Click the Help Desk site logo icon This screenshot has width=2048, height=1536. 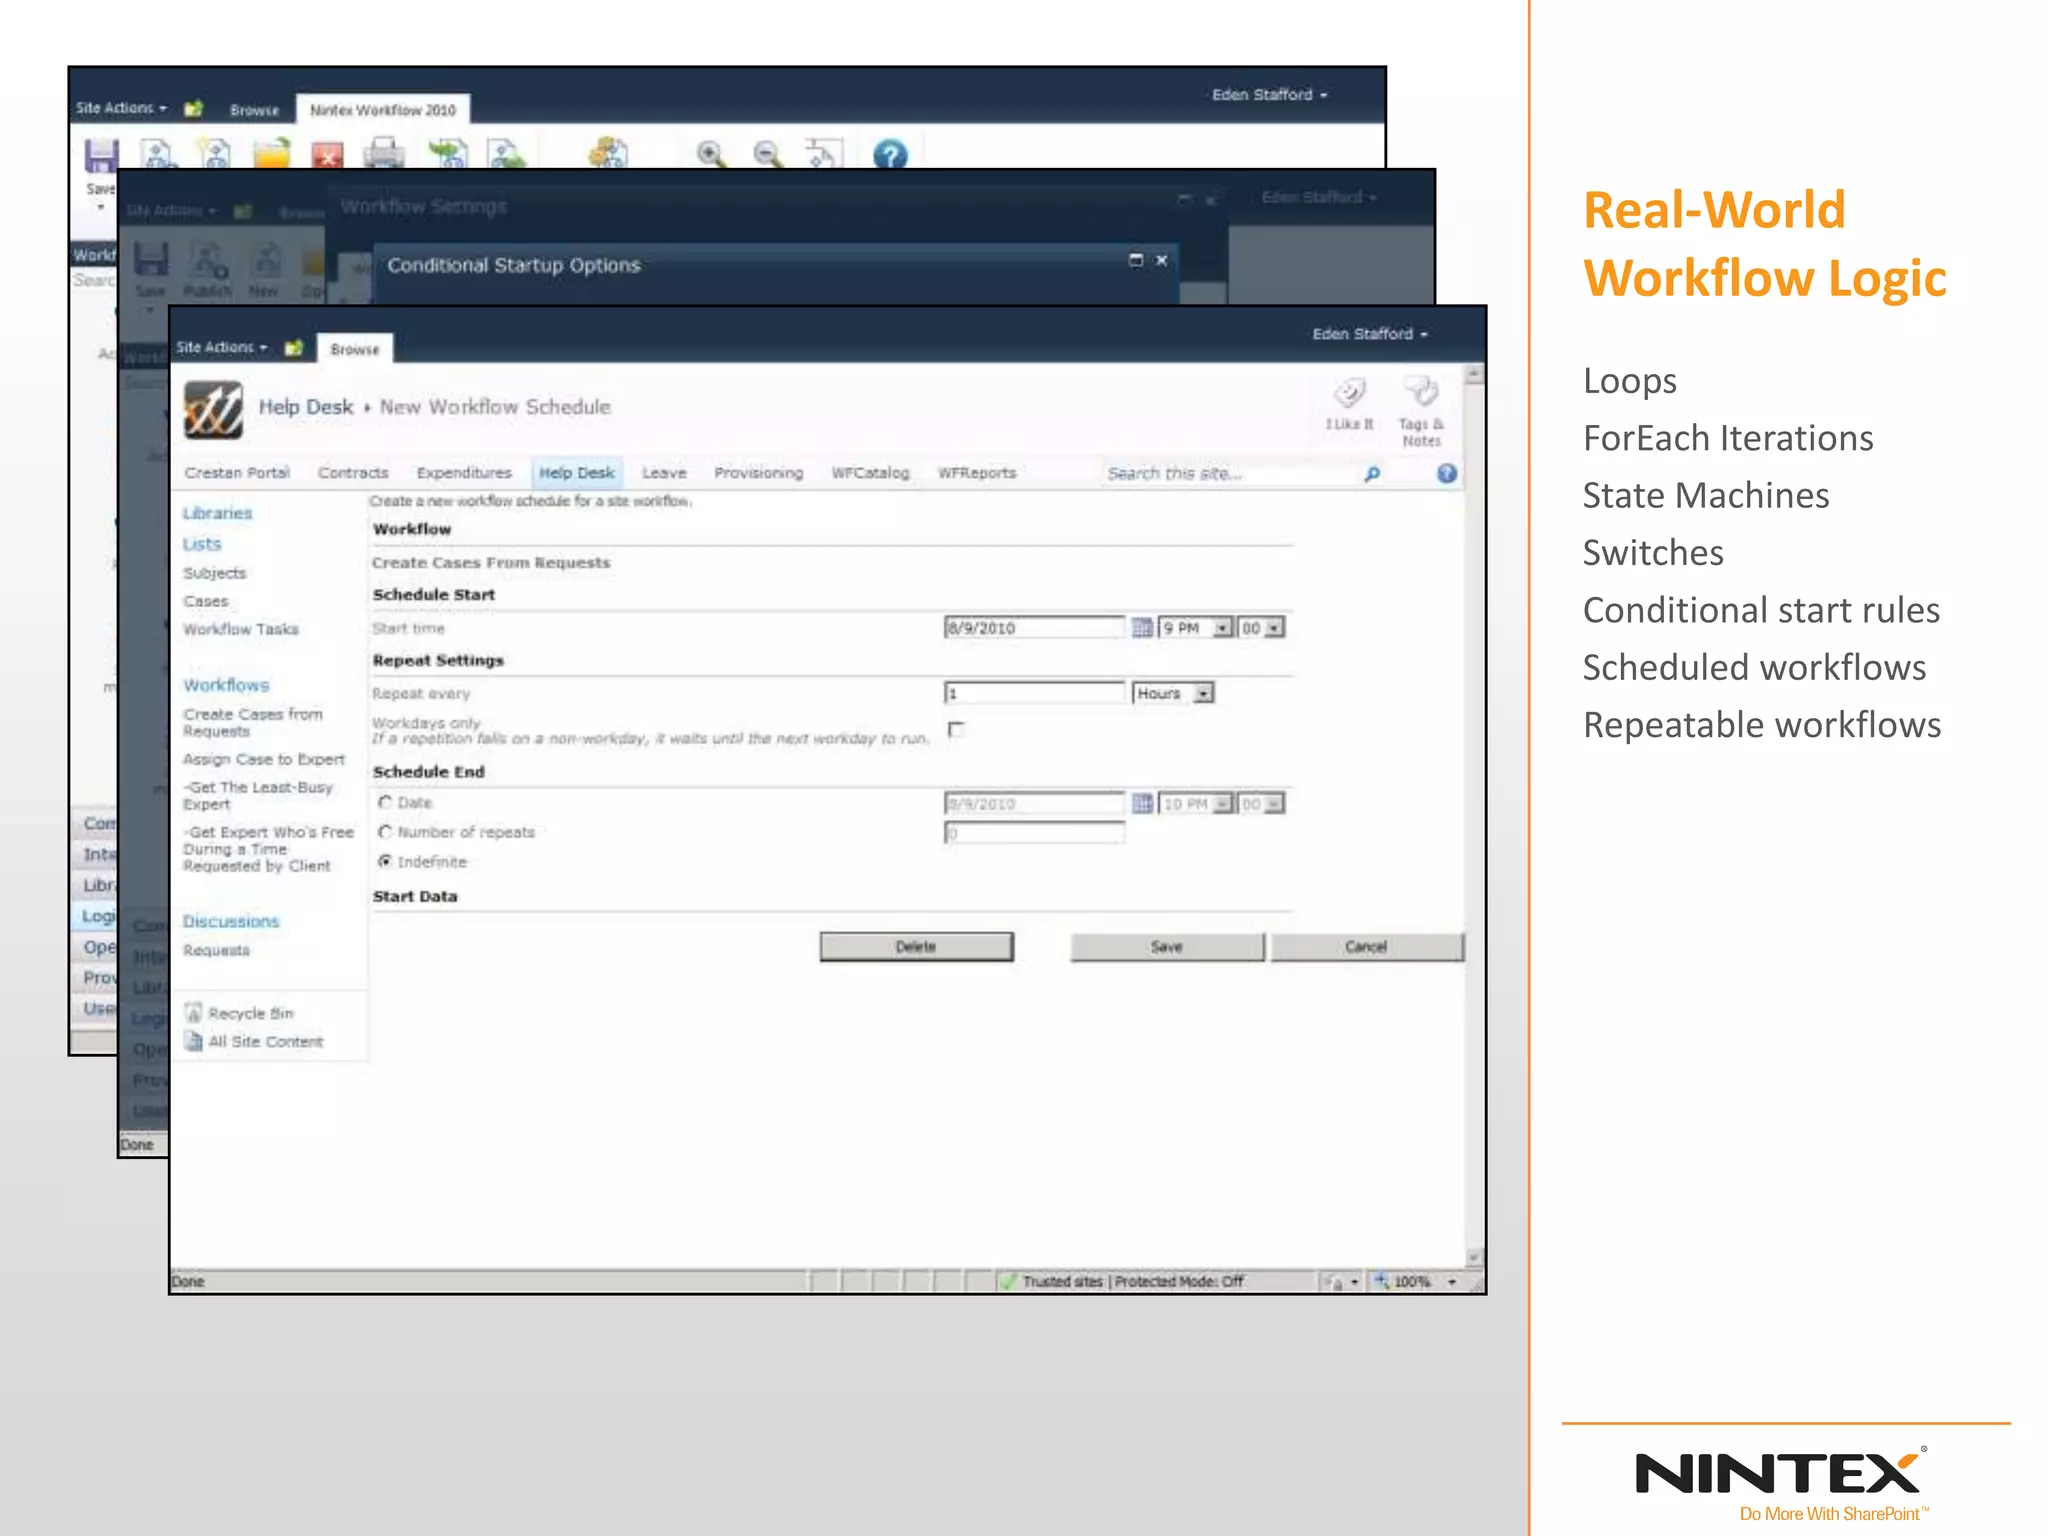213,409
